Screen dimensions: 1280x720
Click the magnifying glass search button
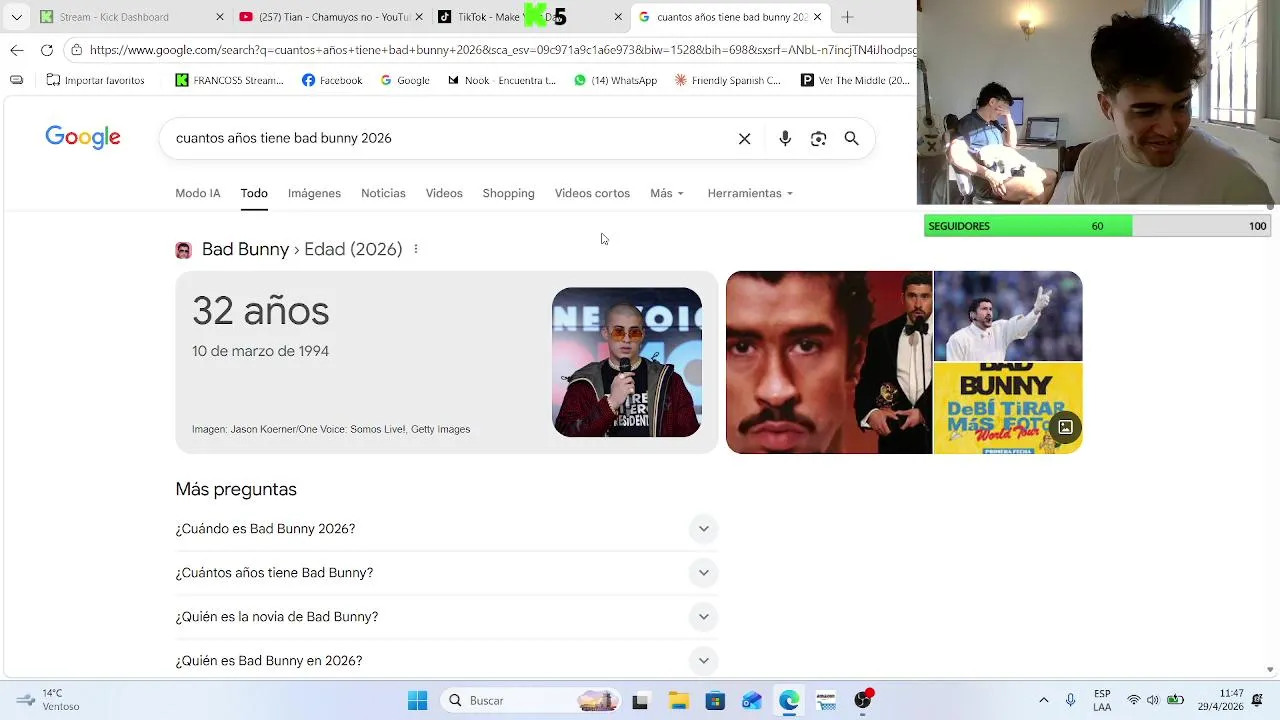click(x=851, y=139)
